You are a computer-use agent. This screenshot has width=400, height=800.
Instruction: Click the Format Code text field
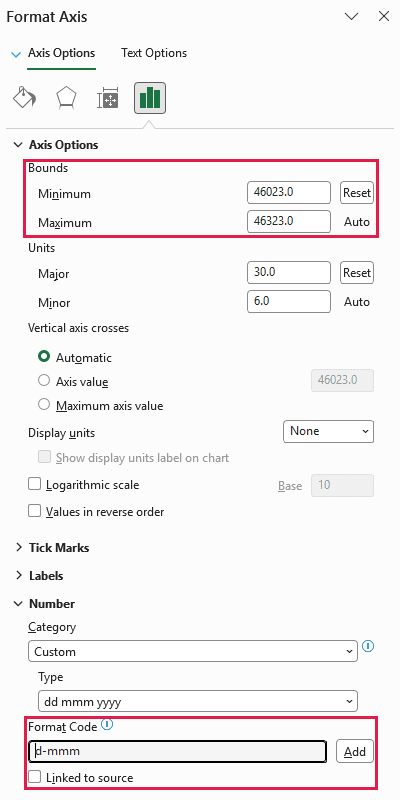click(x=178, y=751)
